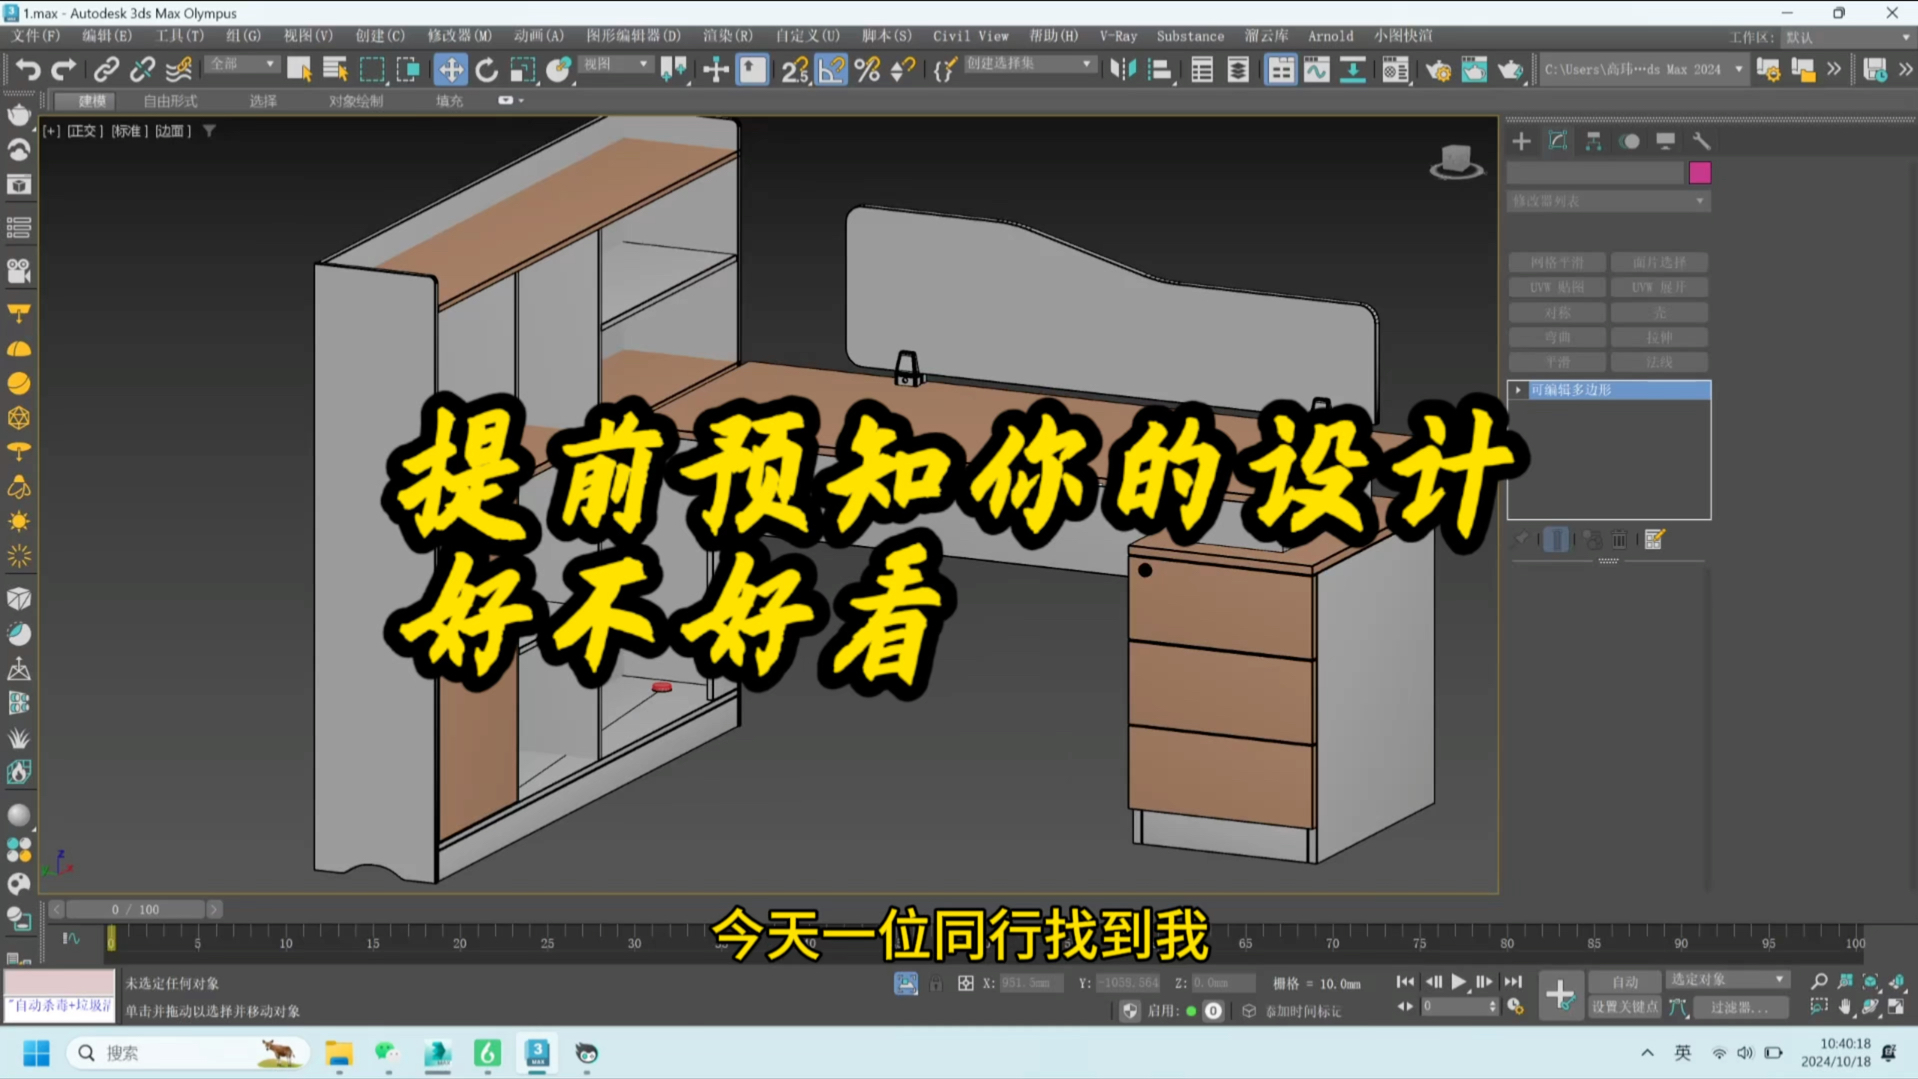Screen dimensions: 1918x1079
Task: Click the 过滤器... button
Action: 1739,1007
